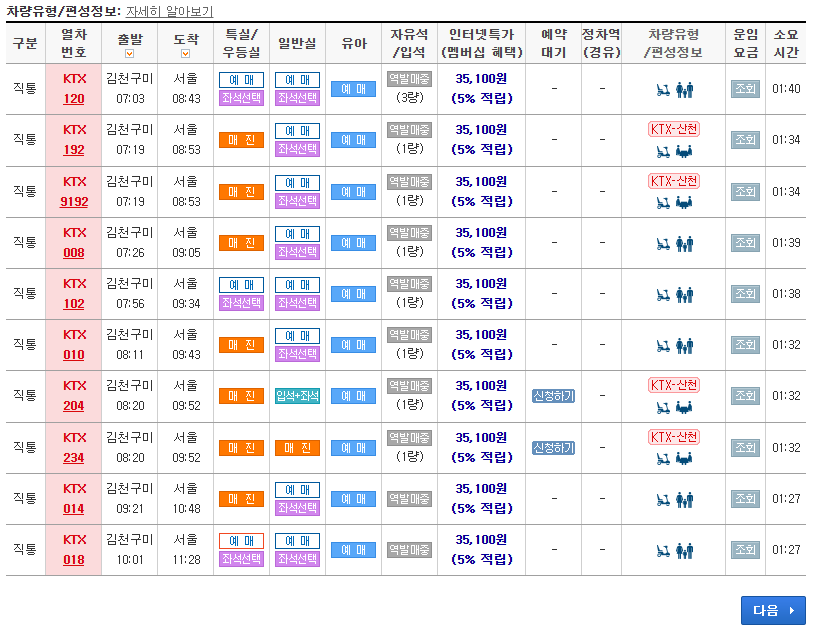This screenshot has width=823, height=644.
Task: Choose standard 좌석선택 for KTX 014
Action: pos(298,508)
